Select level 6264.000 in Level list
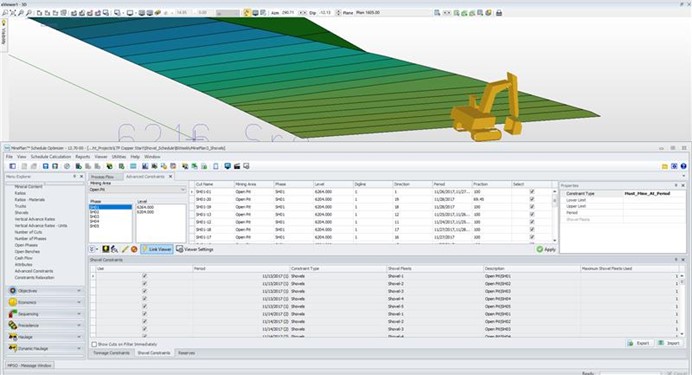The width and height of the screenshot is (692, 375). coord(145,207)
